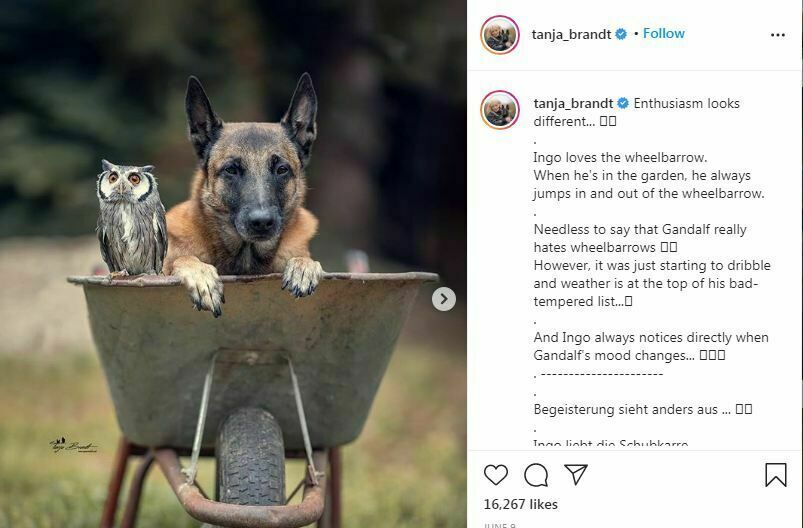Open comments with the speech bubble icon
This screenshot has width=803, height=528.
(x=536, y=475)
